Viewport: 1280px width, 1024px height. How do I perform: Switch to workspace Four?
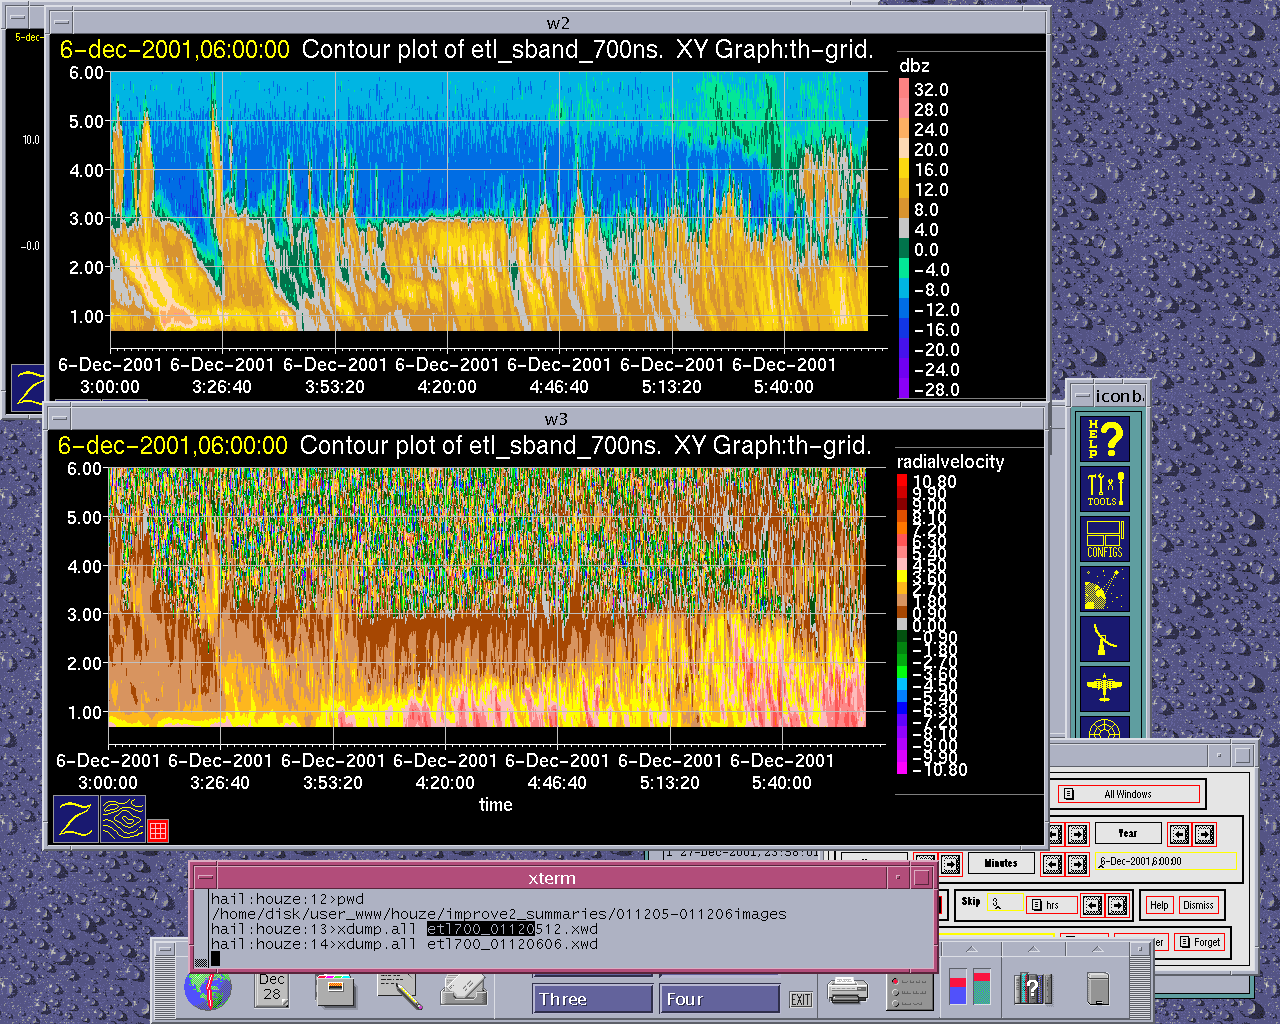719,999
